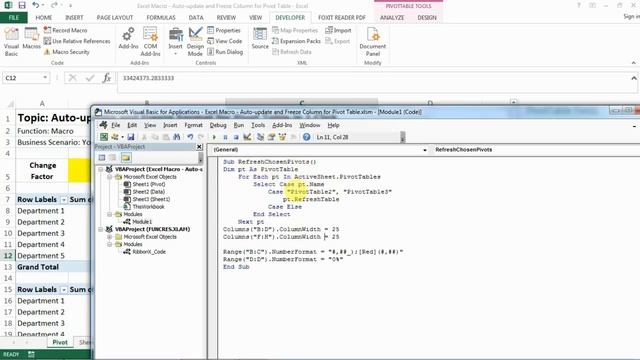Open the VBA Add-Ins menu

(x=282, y=125)
